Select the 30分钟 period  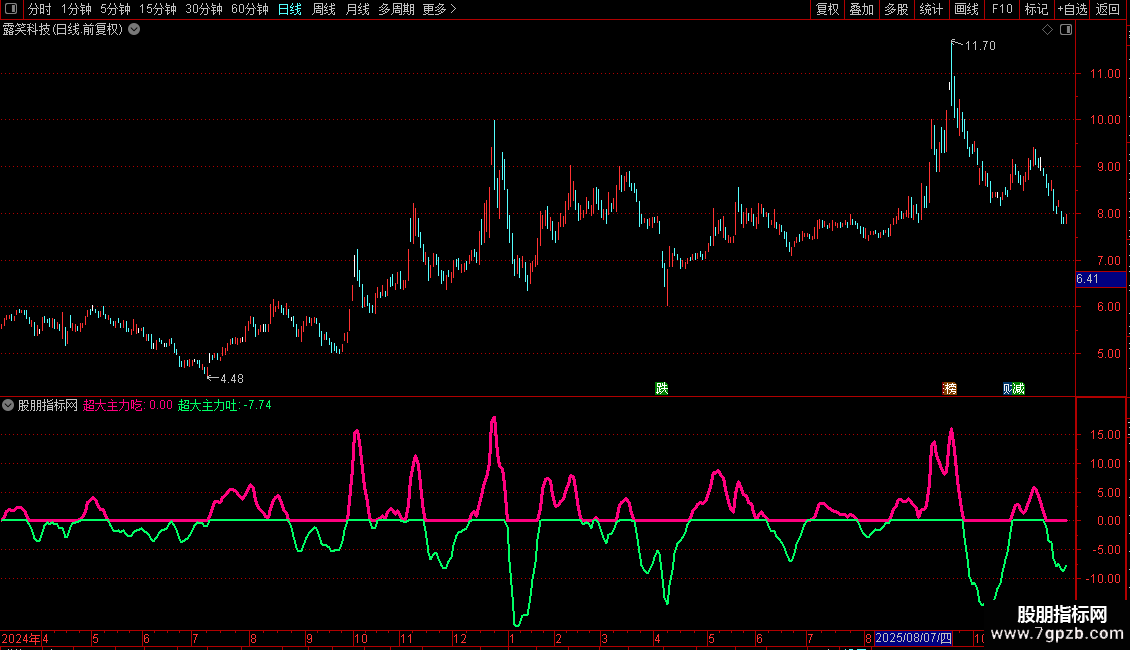coord(203,9)
